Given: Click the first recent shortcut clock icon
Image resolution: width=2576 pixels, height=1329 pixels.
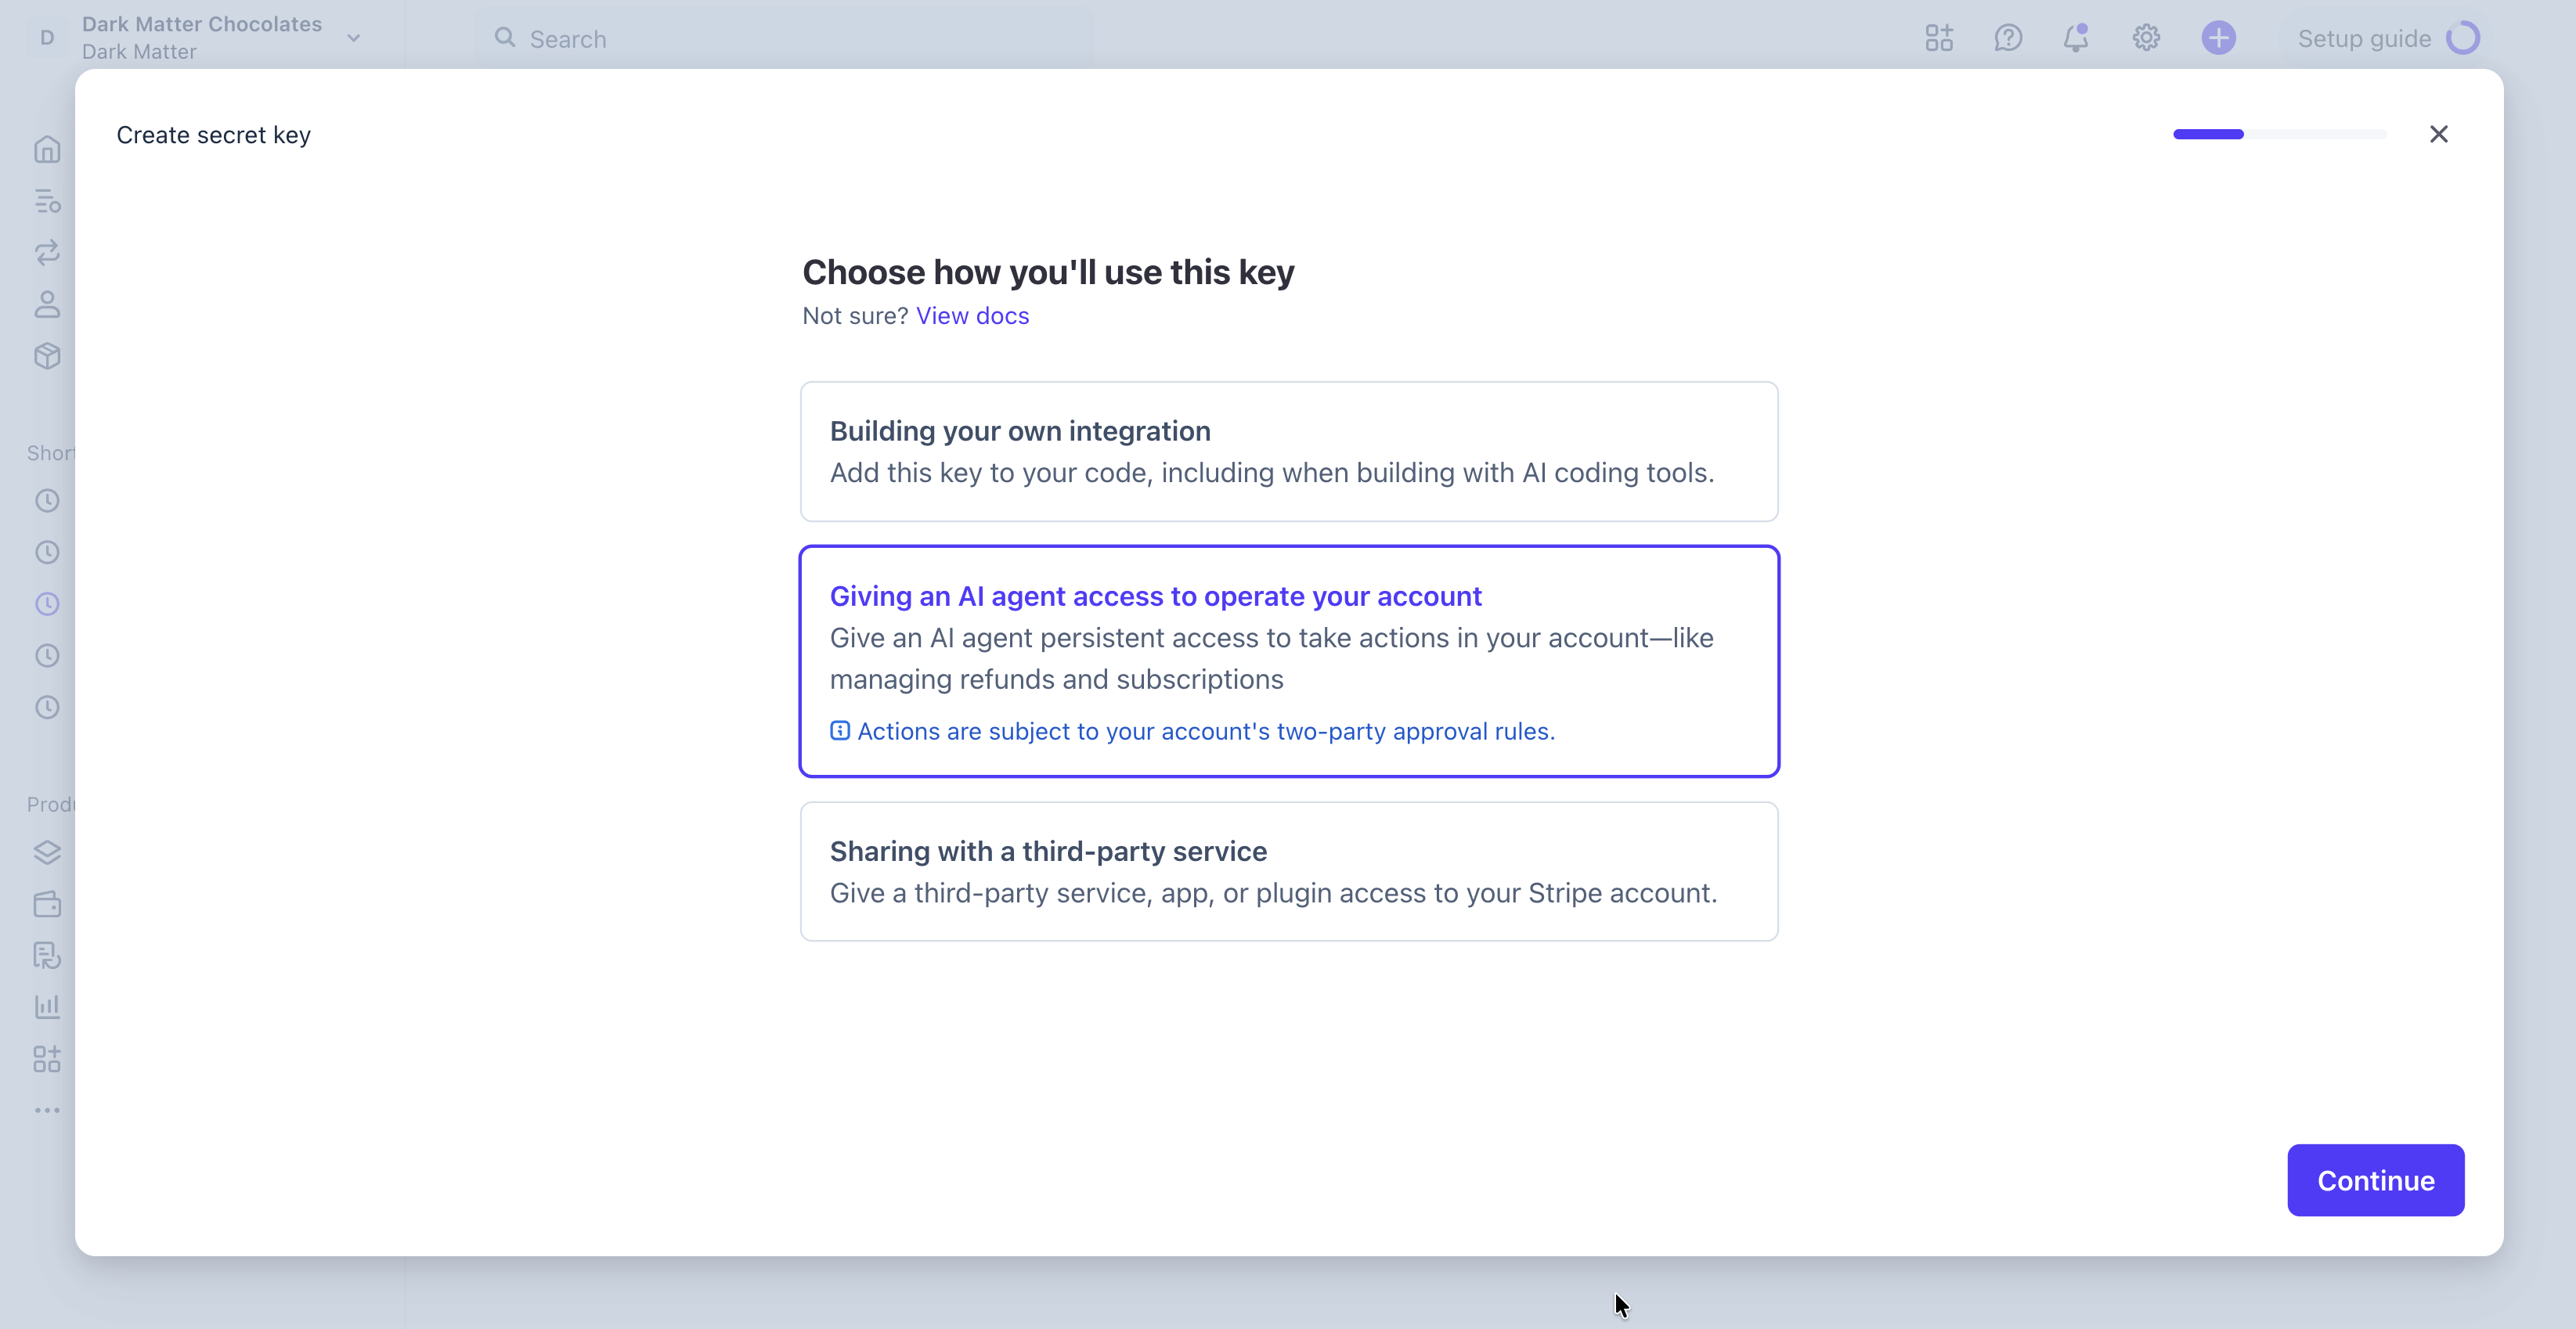Looking at the screenshot, I should tap(47, 501).
